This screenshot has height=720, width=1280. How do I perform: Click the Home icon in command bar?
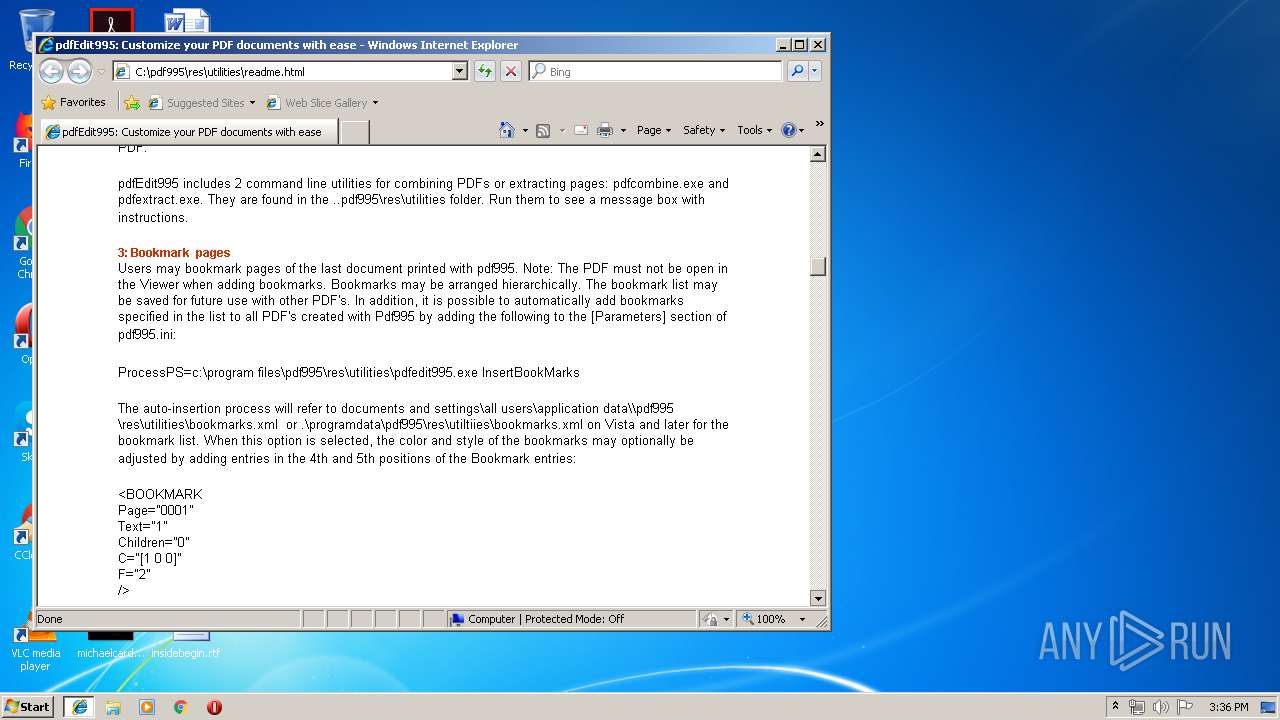507,130
